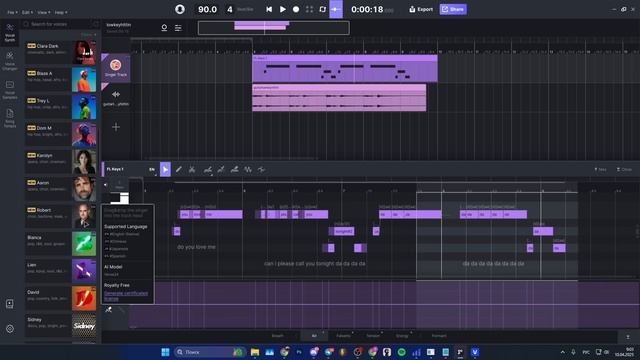Click the Export icon button
This screenshot has height=360, width=640.
(x=421, y=9)
